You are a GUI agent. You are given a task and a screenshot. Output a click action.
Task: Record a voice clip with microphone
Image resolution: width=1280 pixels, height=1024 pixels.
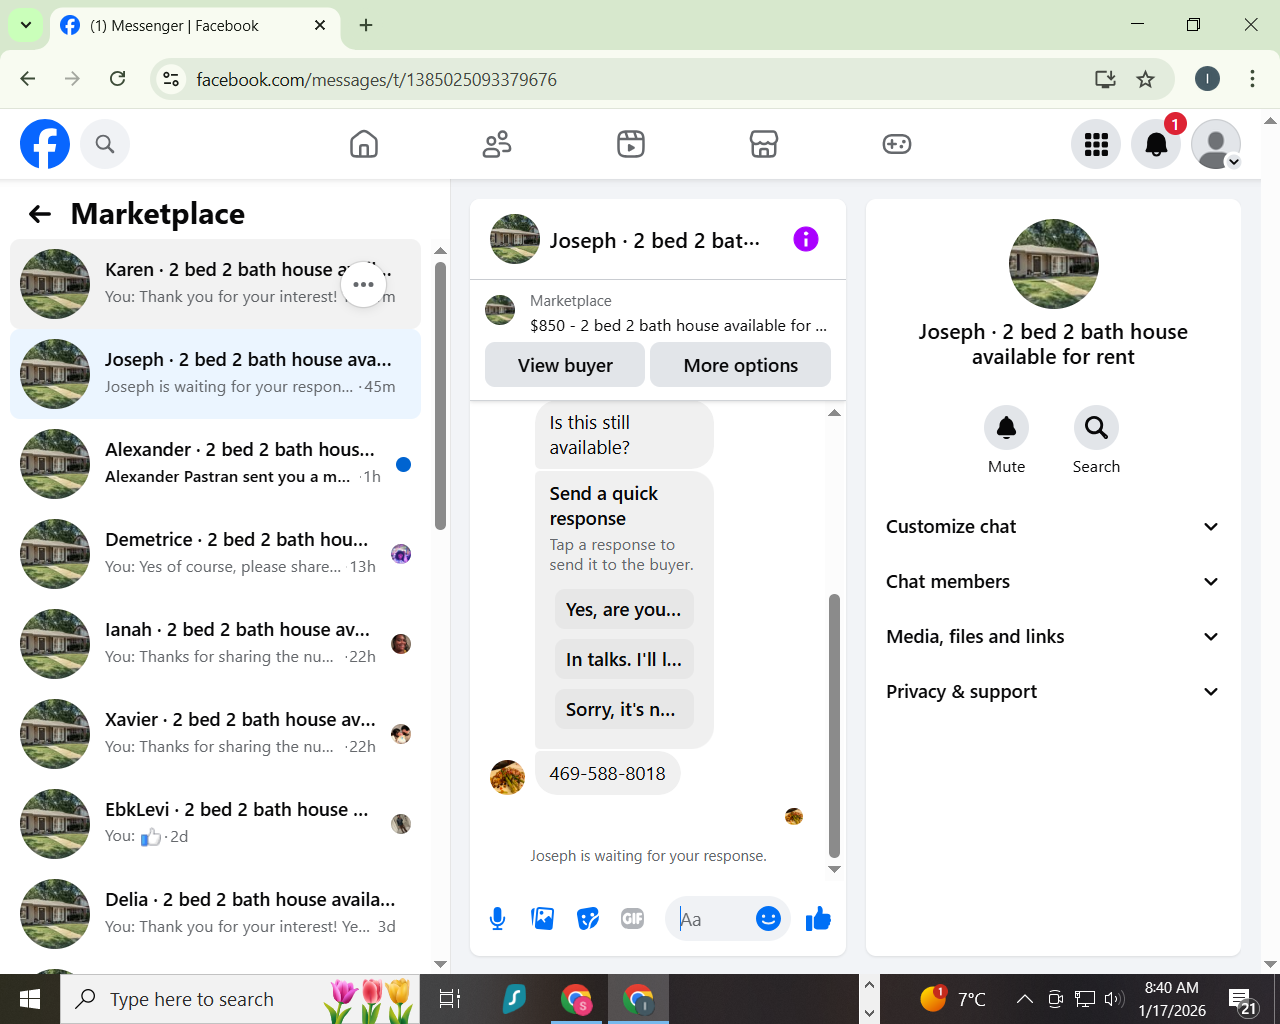(497, 918)
